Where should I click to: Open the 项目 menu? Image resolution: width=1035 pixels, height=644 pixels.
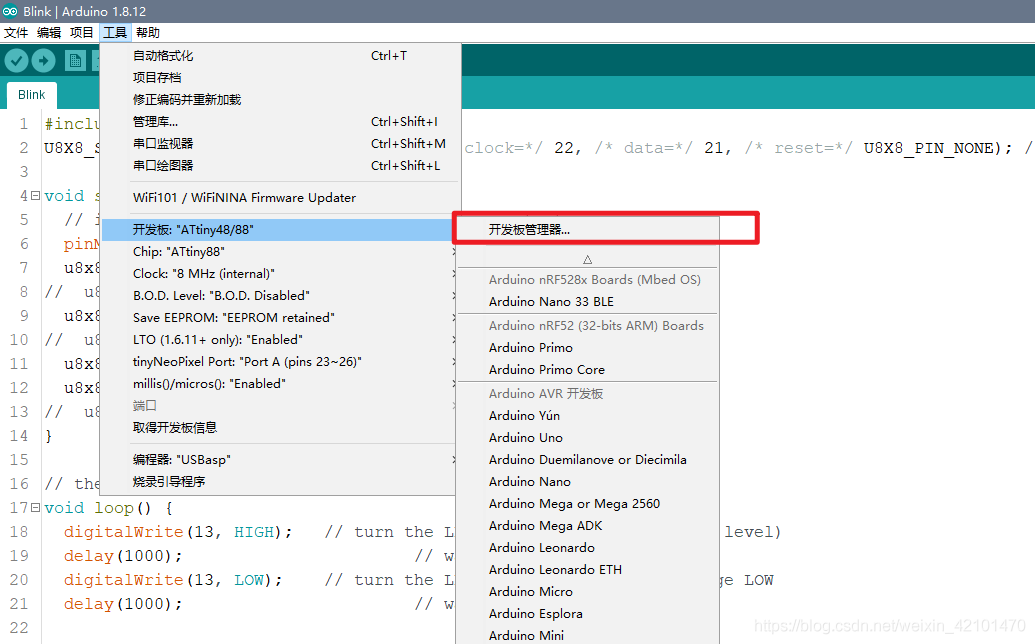tap(82, 32)
